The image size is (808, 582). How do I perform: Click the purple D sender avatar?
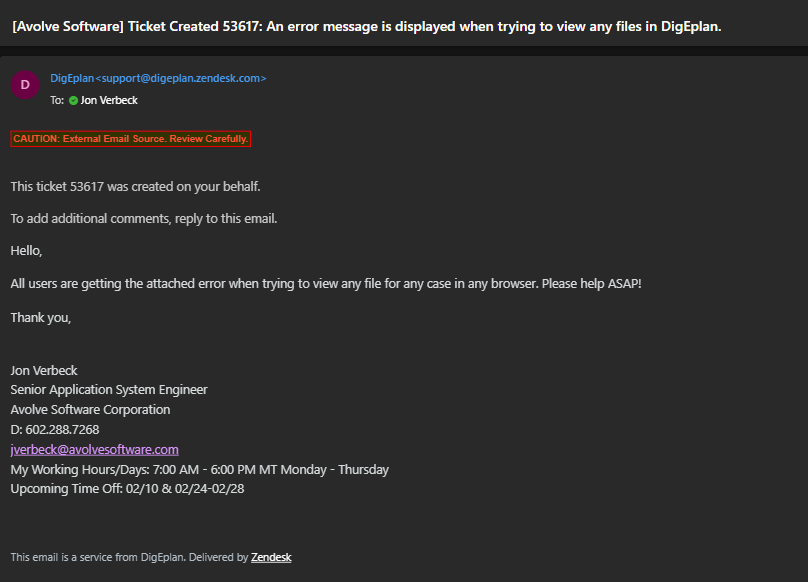click(x=25, y=85)
